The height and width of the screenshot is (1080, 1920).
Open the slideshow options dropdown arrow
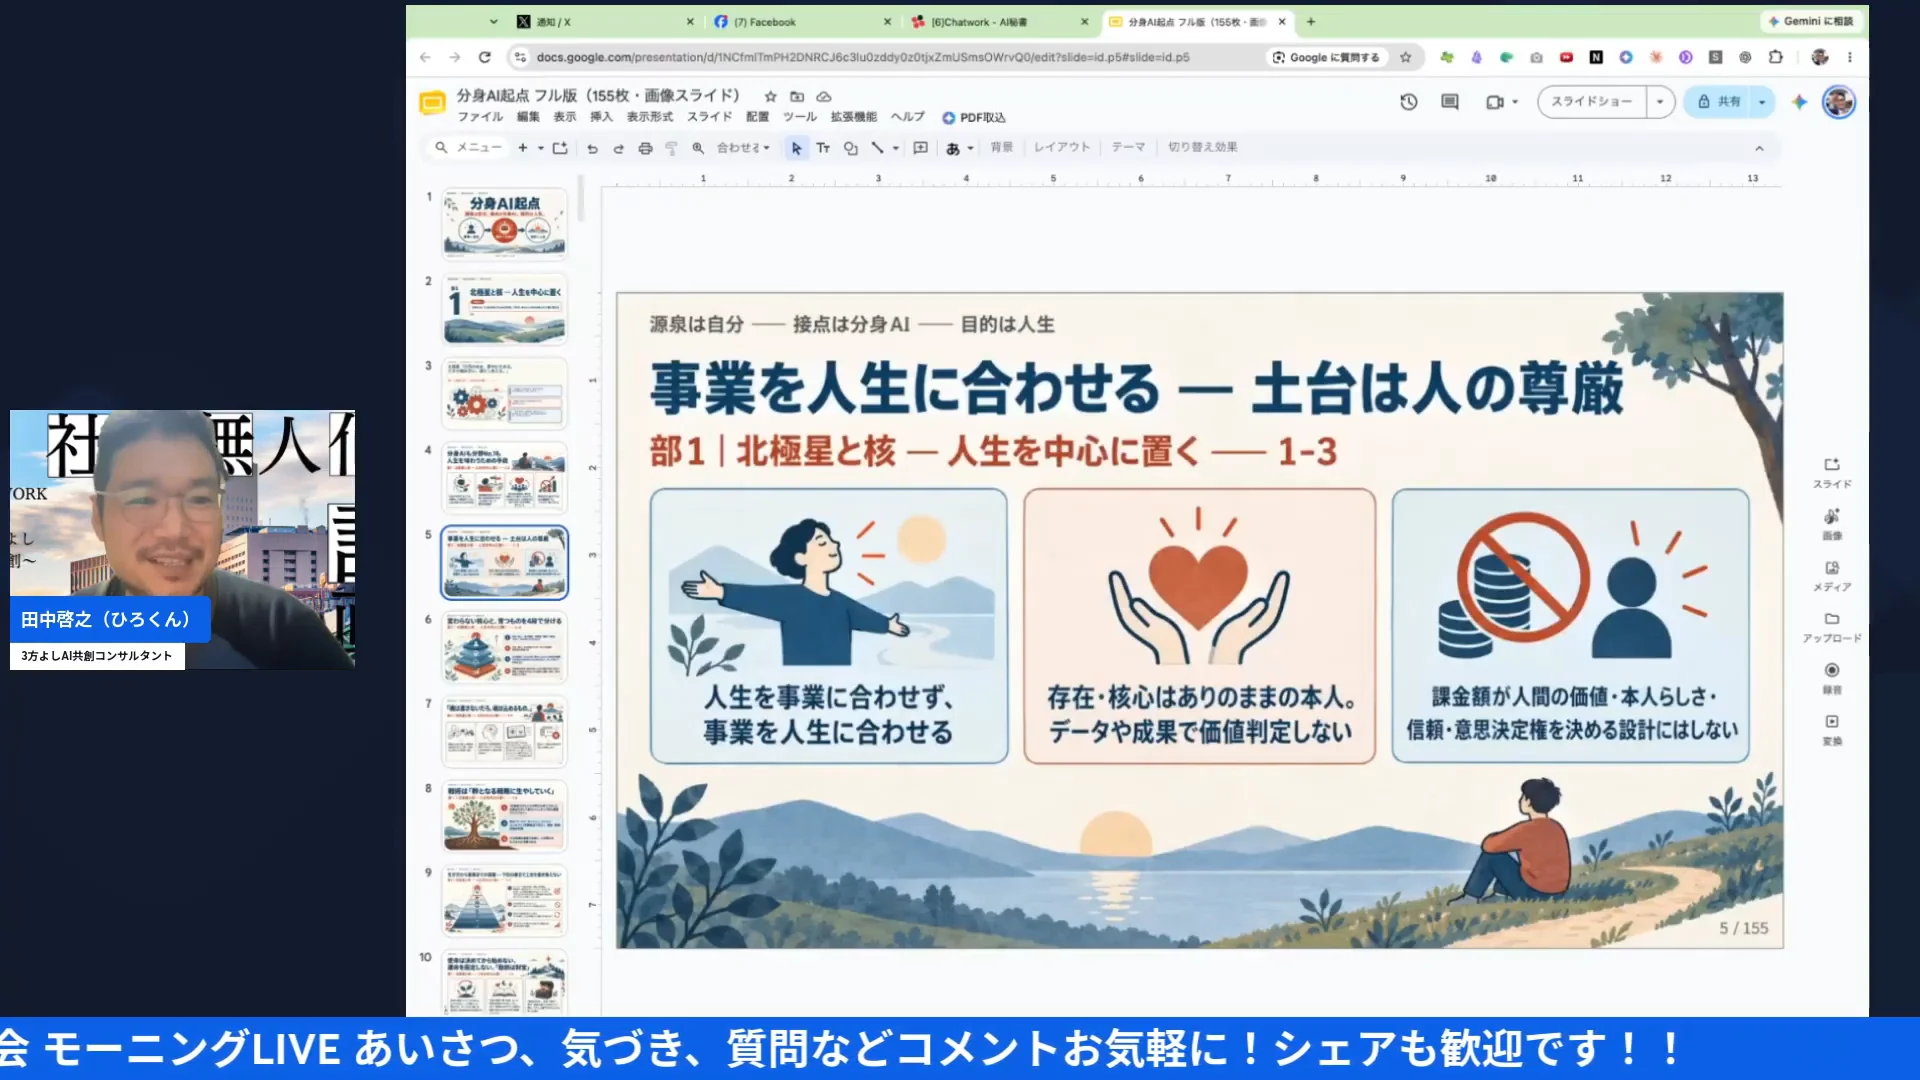click(1660, 102)
